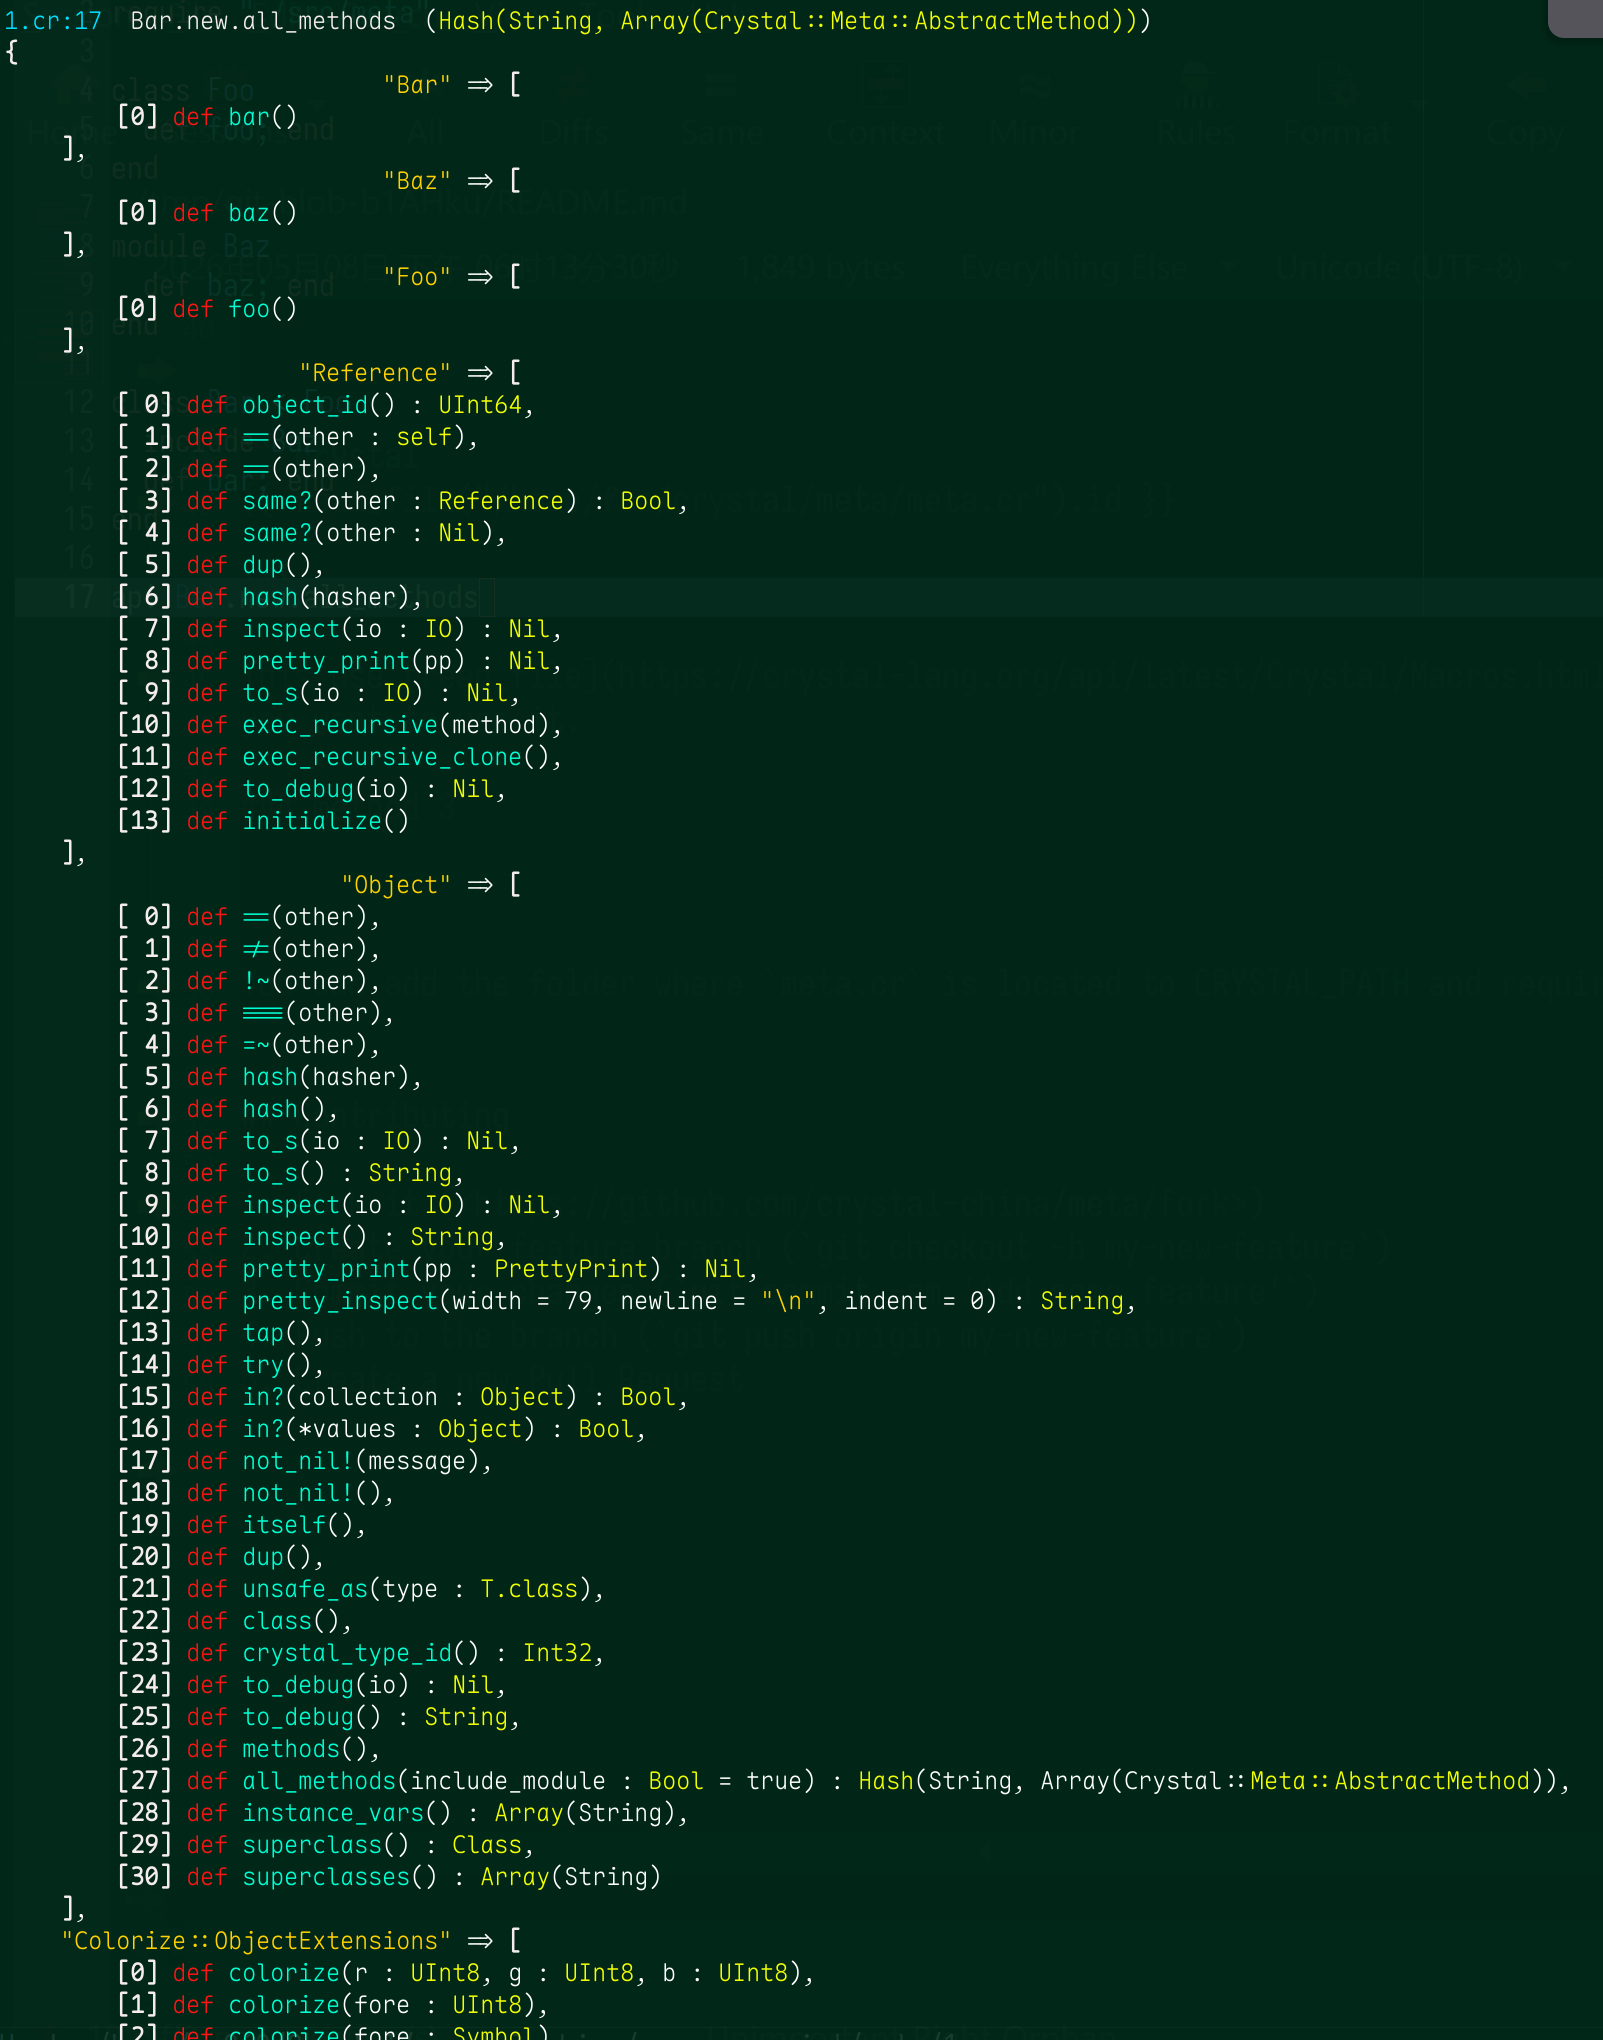Click 'Bar.new.all_methods' in the header line

click(x=263, y=21)
